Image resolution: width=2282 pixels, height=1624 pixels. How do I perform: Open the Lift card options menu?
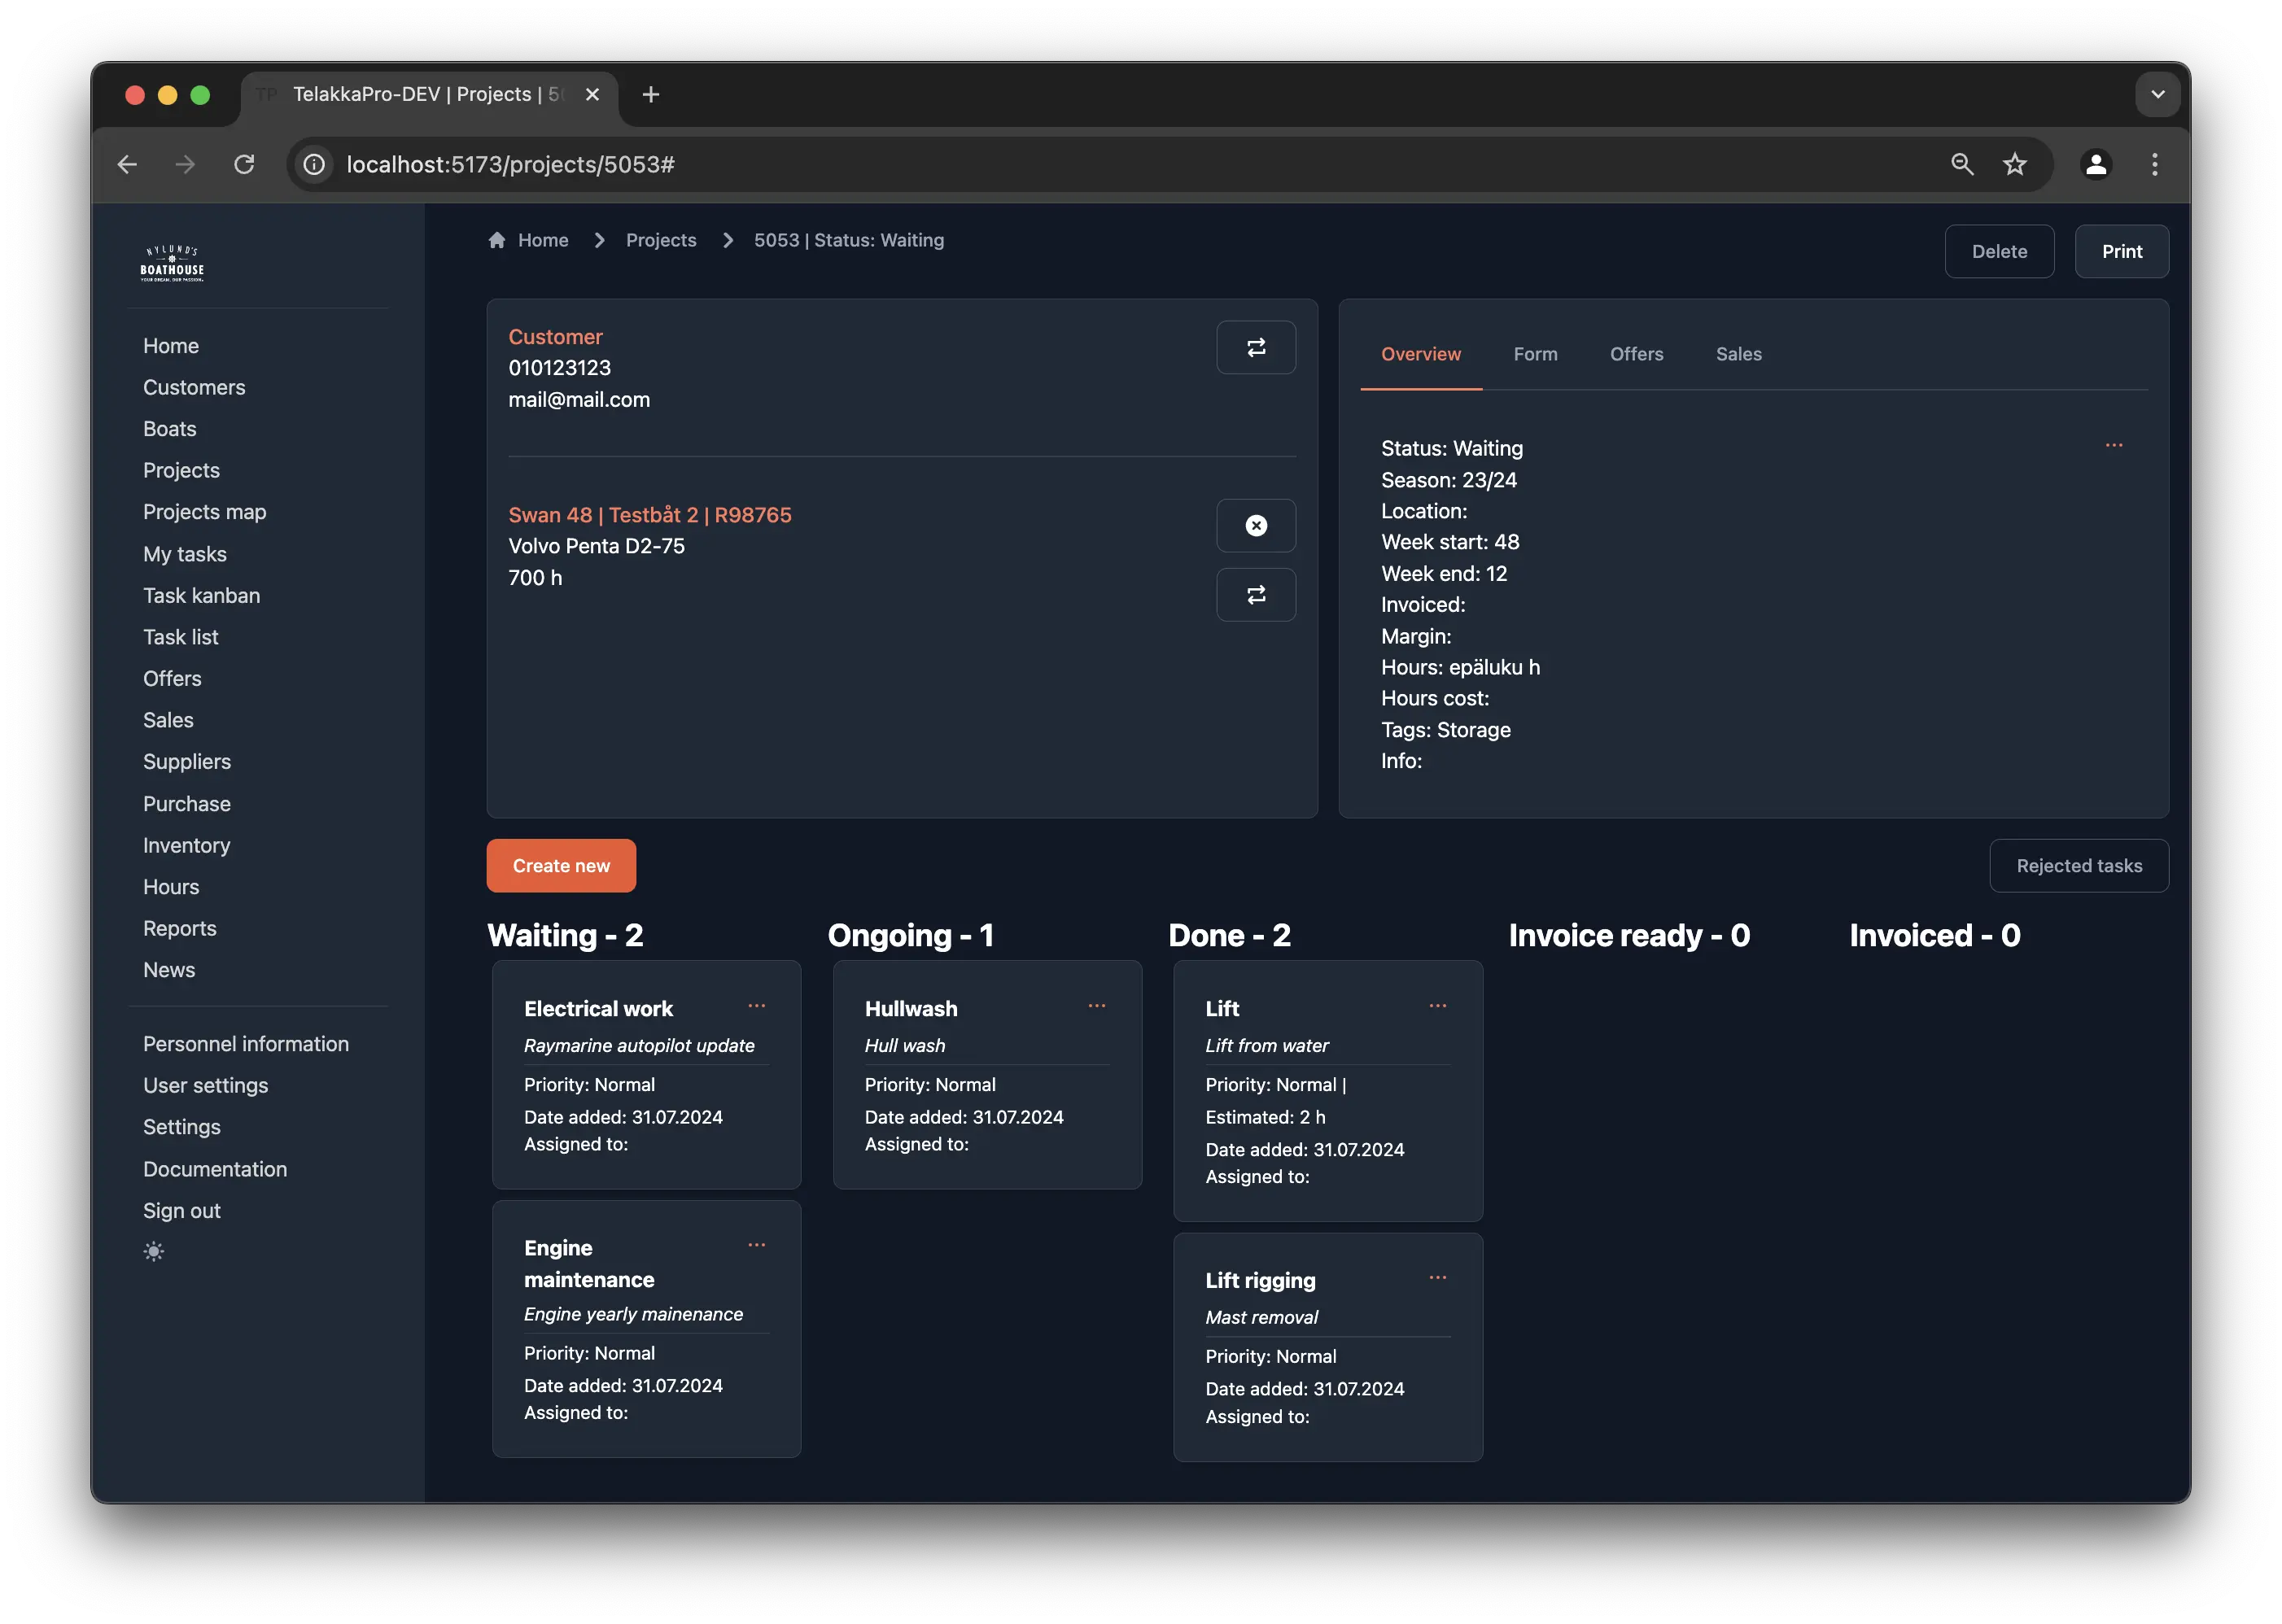[x=1438, y=1006]
